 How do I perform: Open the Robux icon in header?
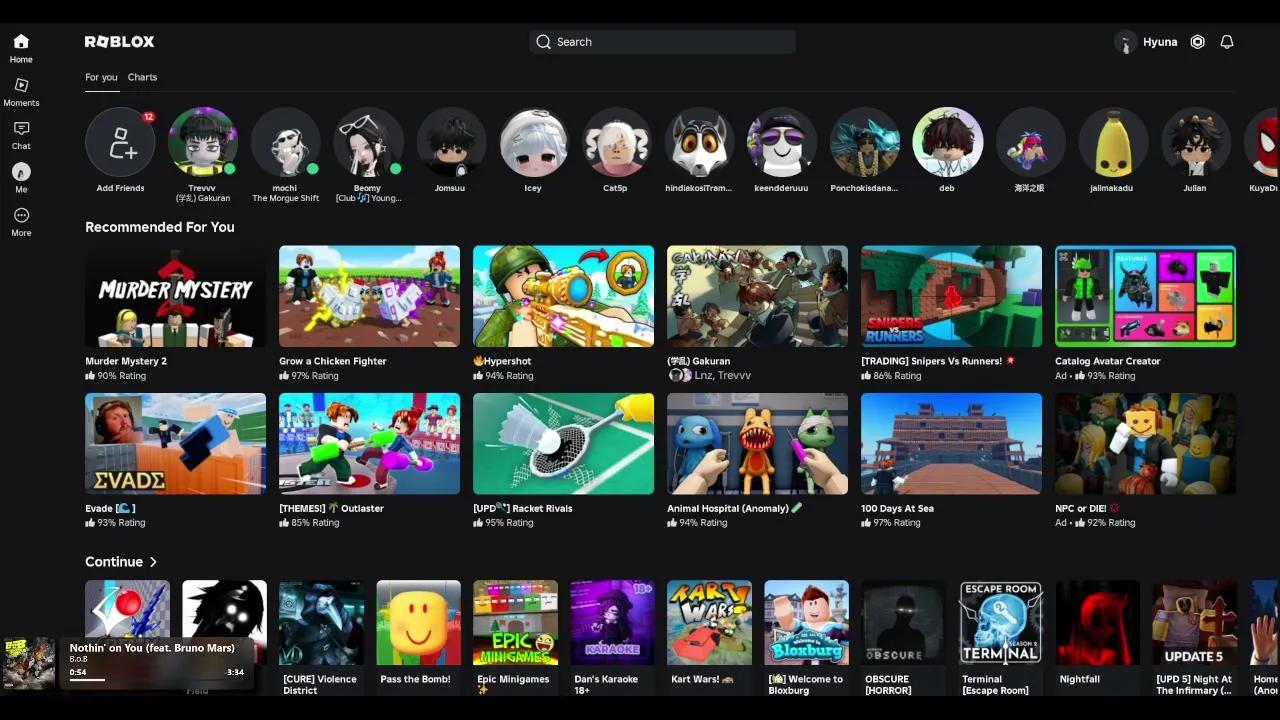point(1197,42)
